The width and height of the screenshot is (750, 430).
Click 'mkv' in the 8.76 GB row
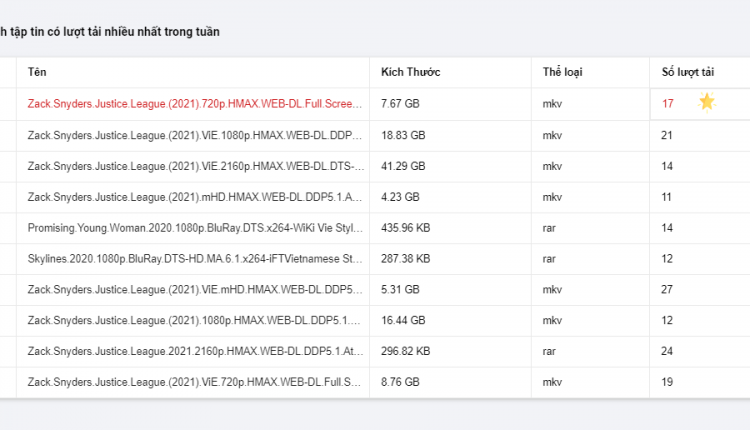pos(552,382)
